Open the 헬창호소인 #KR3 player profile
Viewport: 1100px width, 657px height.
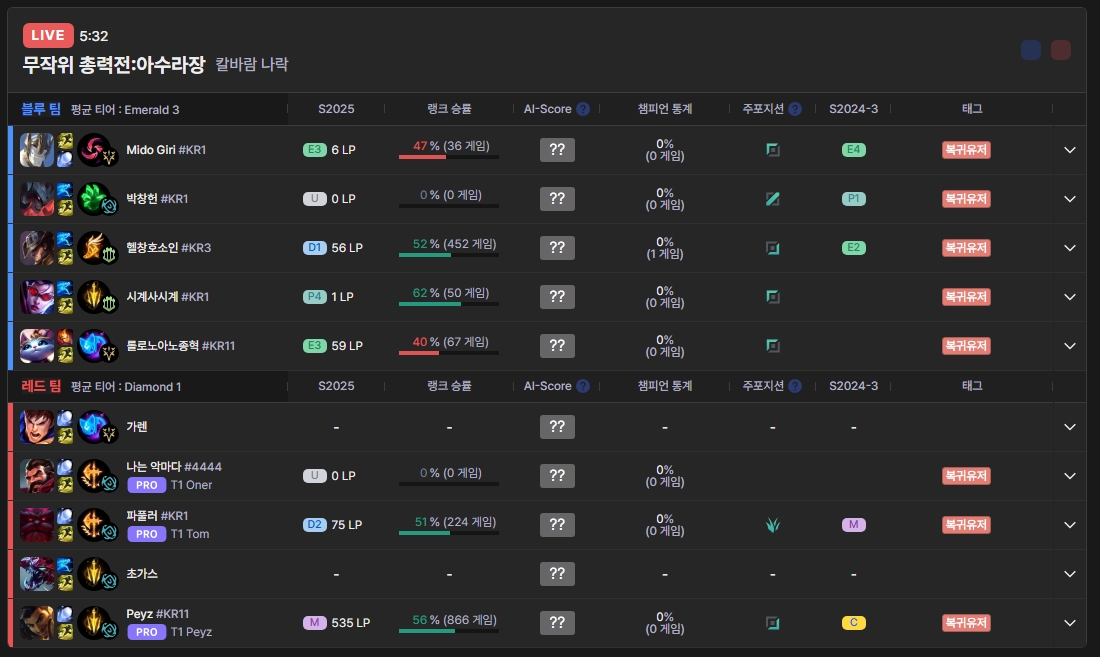(x=168, y=248)
